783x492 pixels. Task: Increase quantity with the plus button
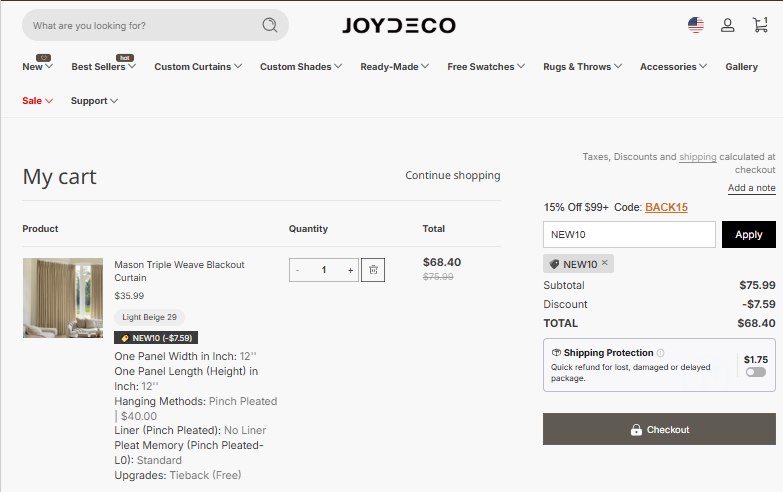[x=351, y=270]
